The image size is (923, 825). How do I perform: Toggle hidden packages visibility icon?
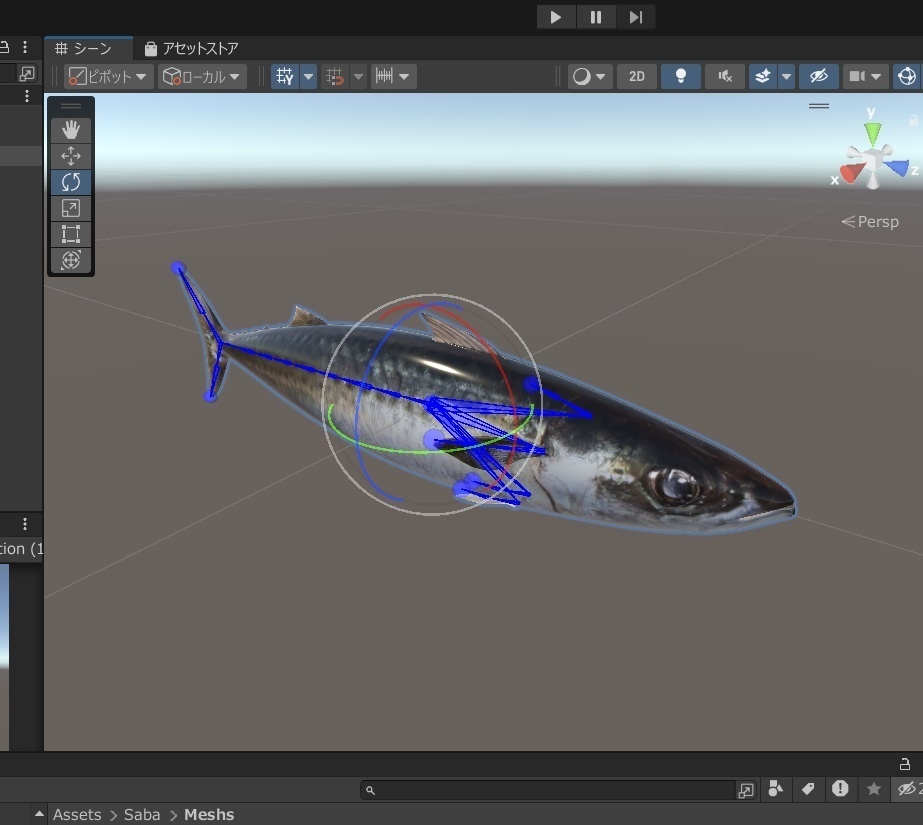tap(909, 789)
